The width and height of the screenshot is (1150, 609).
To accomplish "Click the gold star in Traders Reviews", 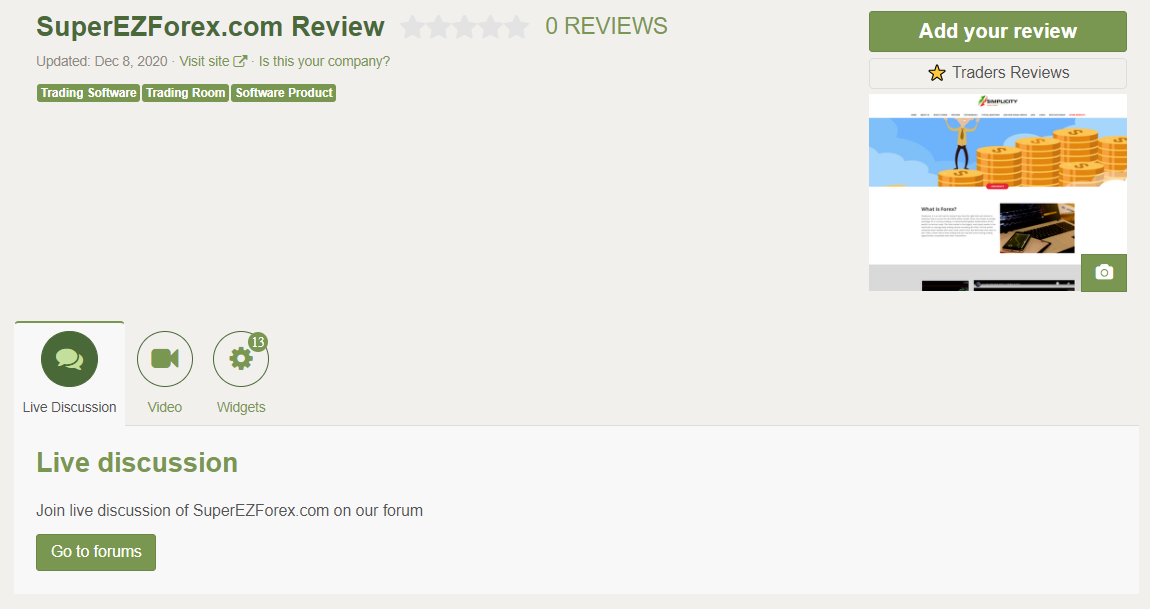I will pyautogui.click(x=937, y=73).
